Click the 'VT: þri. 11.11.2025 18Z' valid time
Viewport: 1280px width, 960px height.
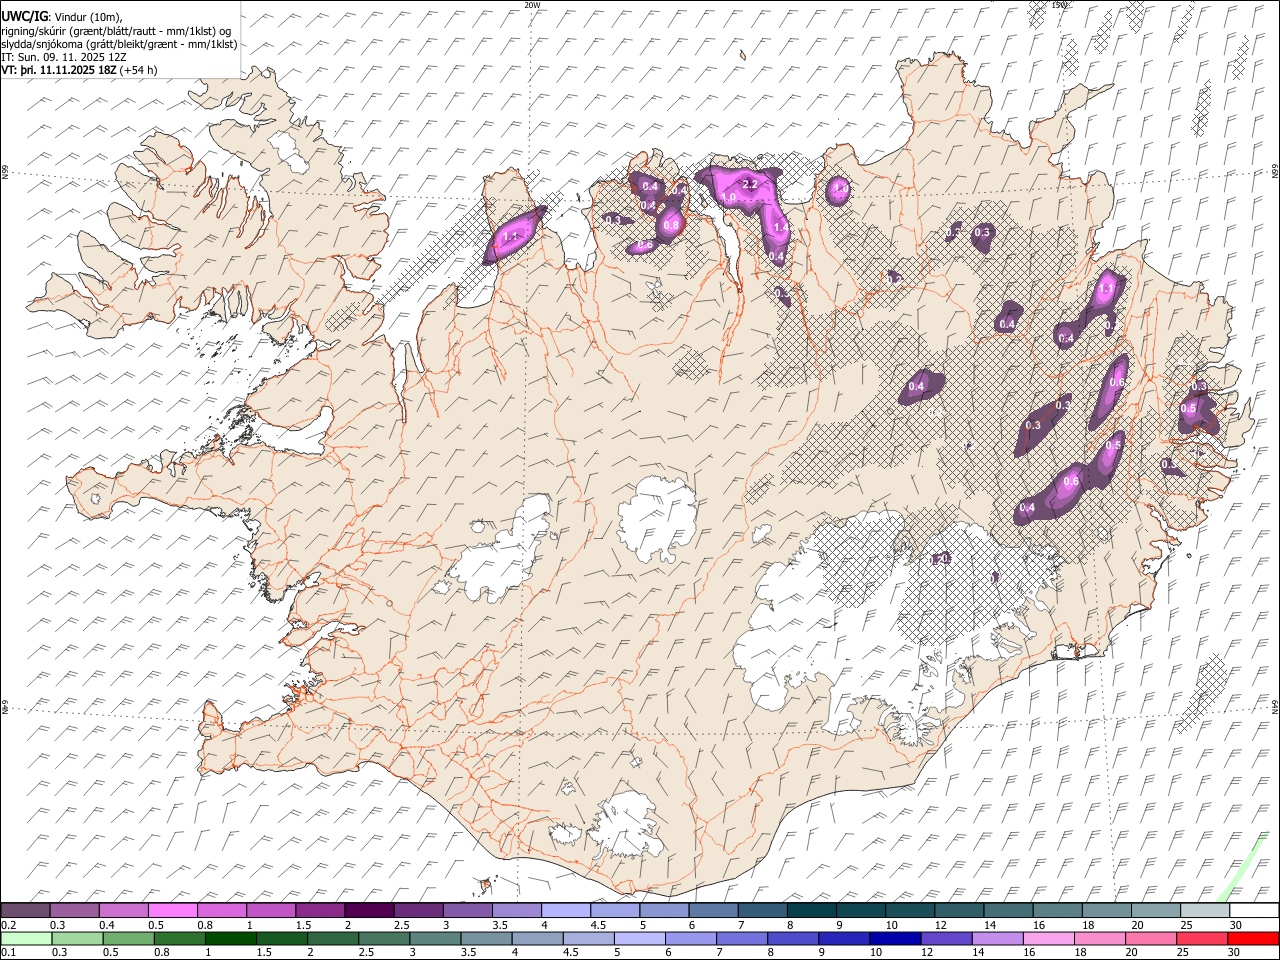coord(58,70)
